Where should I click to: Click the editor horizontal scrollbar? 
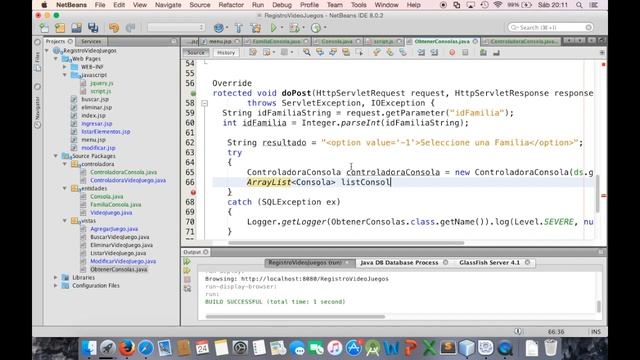tap(346, 243)
